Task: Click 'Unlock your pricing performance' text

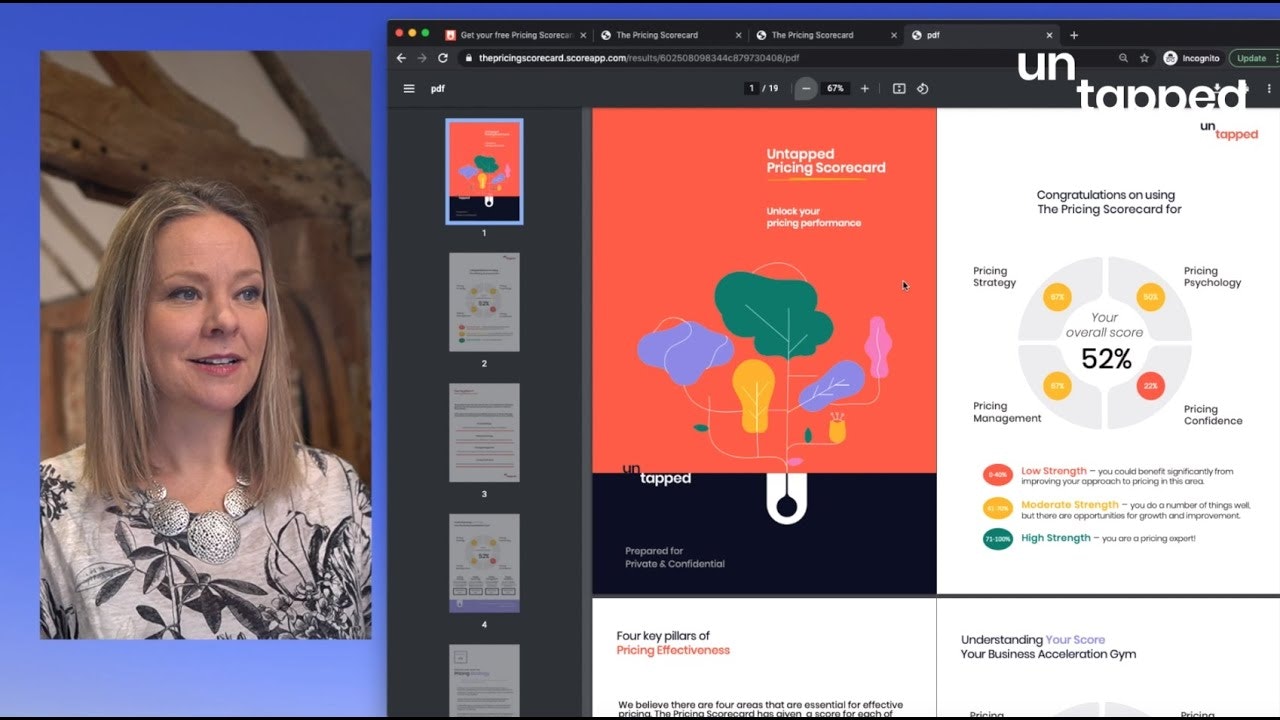Action: tap(814, 217)
